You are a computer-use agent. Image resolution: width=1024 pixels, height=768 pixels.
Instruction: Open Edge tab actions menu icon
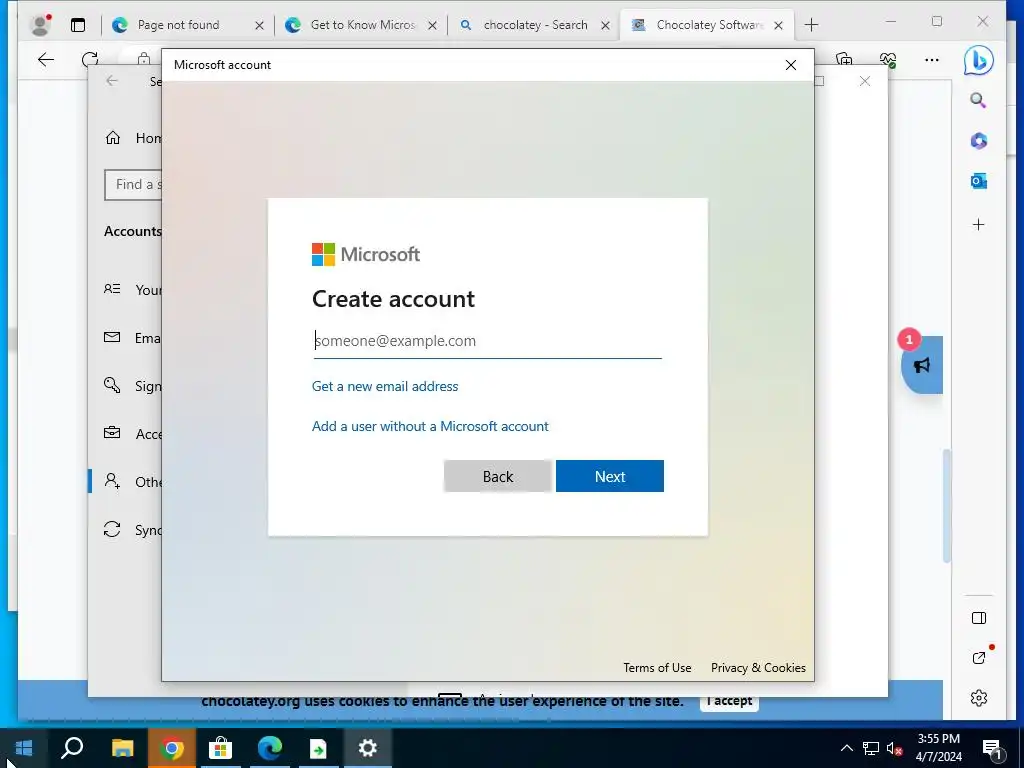78,25
